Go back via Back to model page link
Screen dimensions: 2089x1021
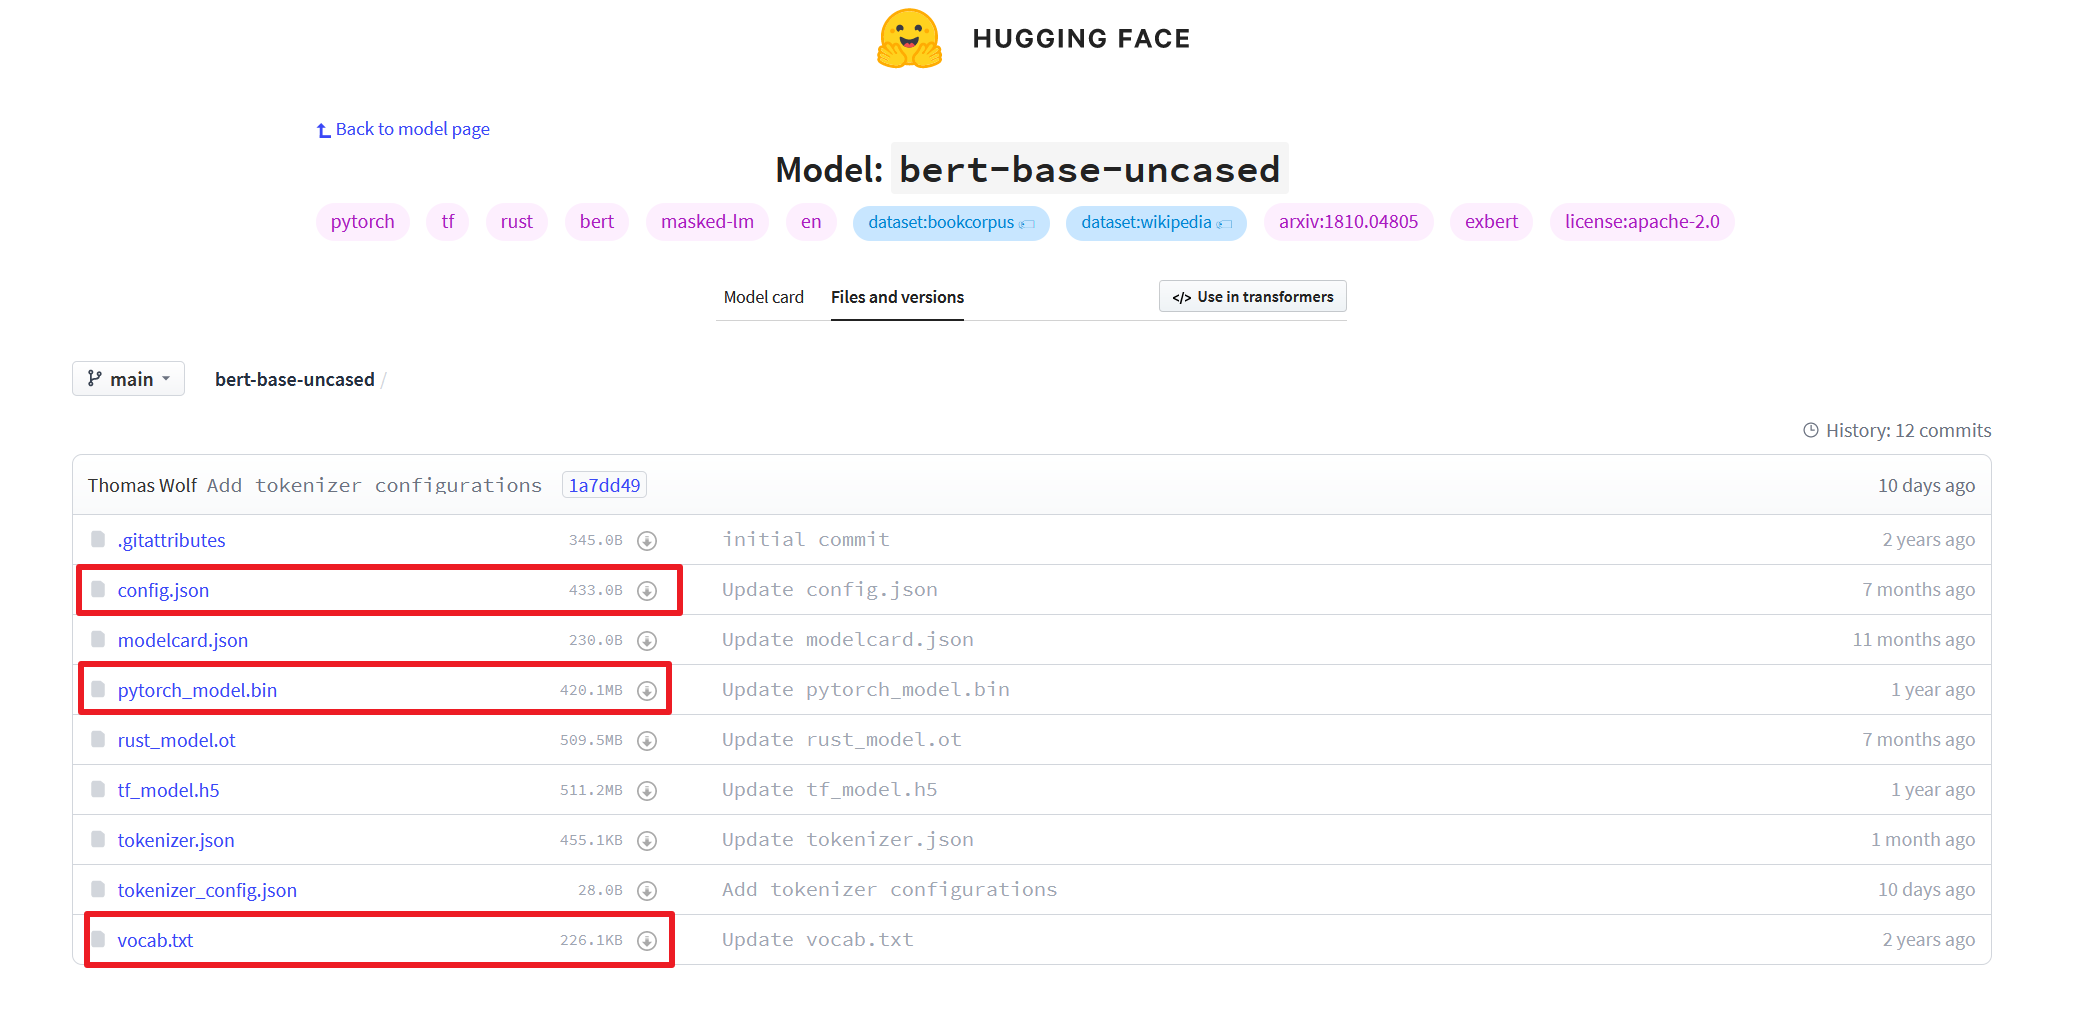(412, 129)
